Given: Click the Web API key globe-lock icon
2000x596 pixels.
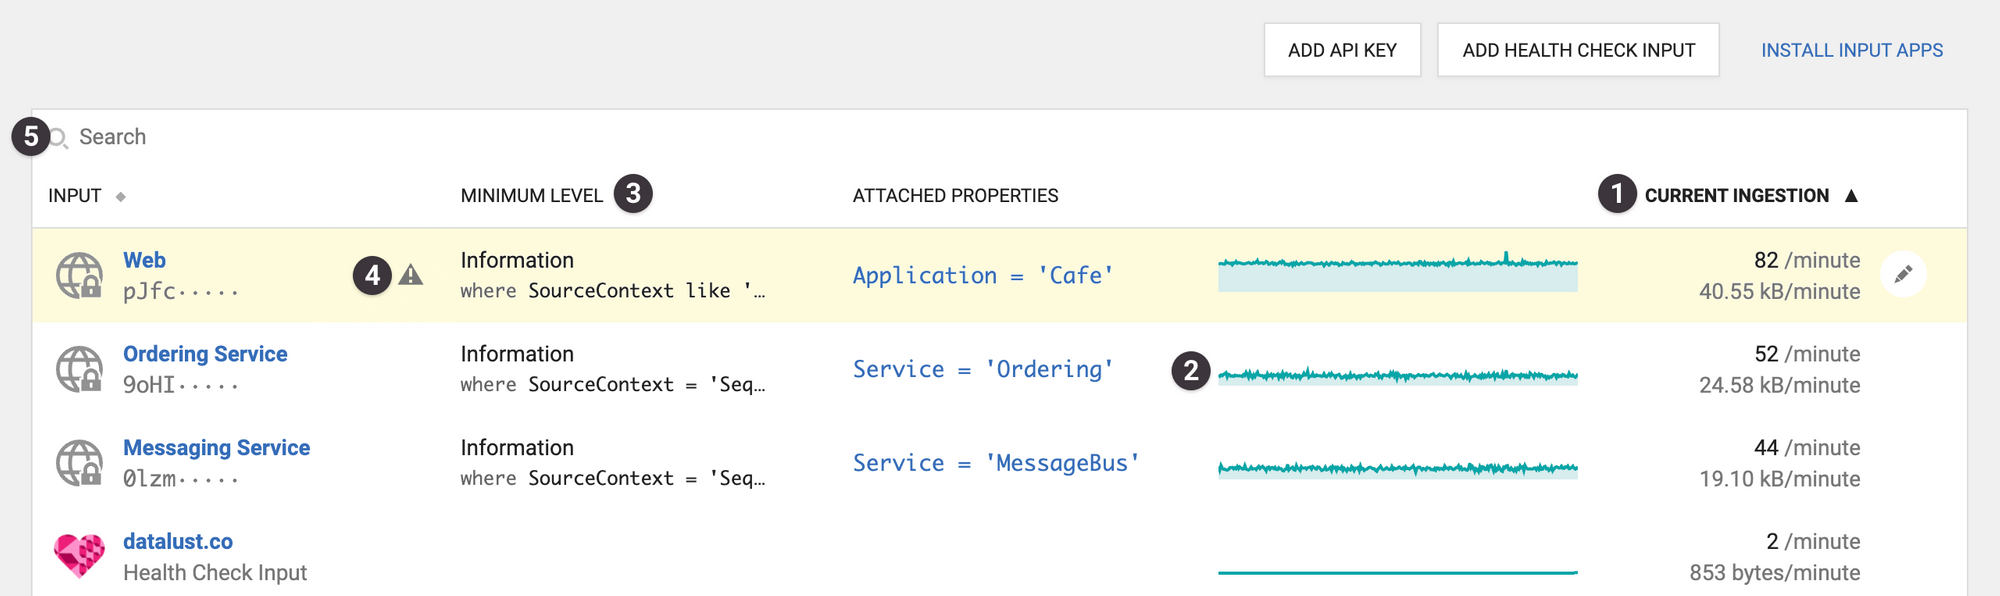Looking at the screenshot, I should 79,275.
